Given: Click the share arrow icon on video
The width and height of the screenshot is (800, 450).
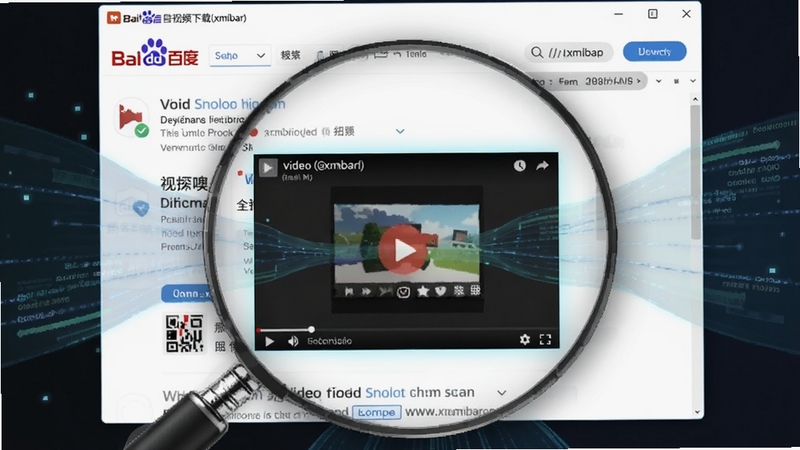Looking at the screenshot, I should pos(542,165).
